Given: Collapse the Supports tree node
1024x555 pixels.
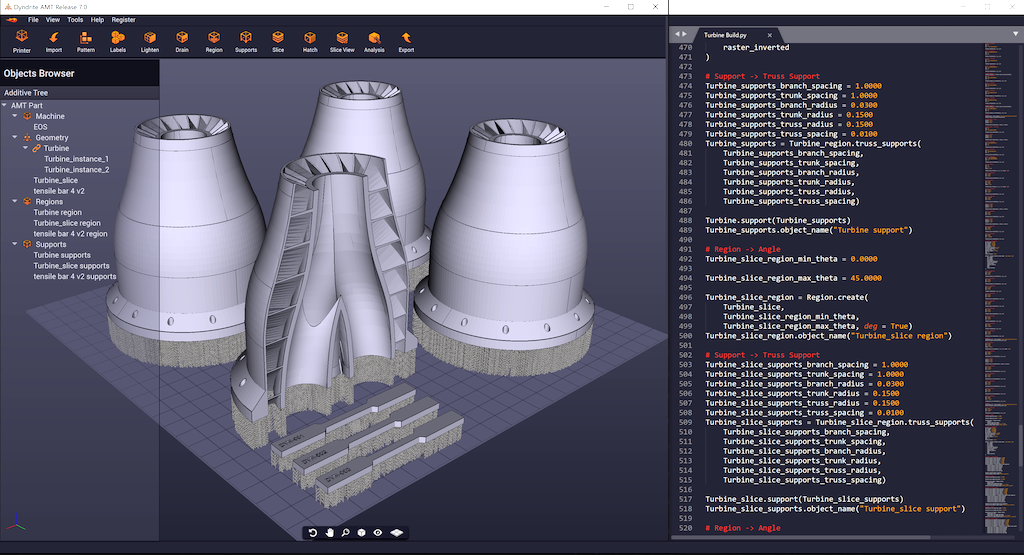Looking at the screenshot, I should point(16,244).
